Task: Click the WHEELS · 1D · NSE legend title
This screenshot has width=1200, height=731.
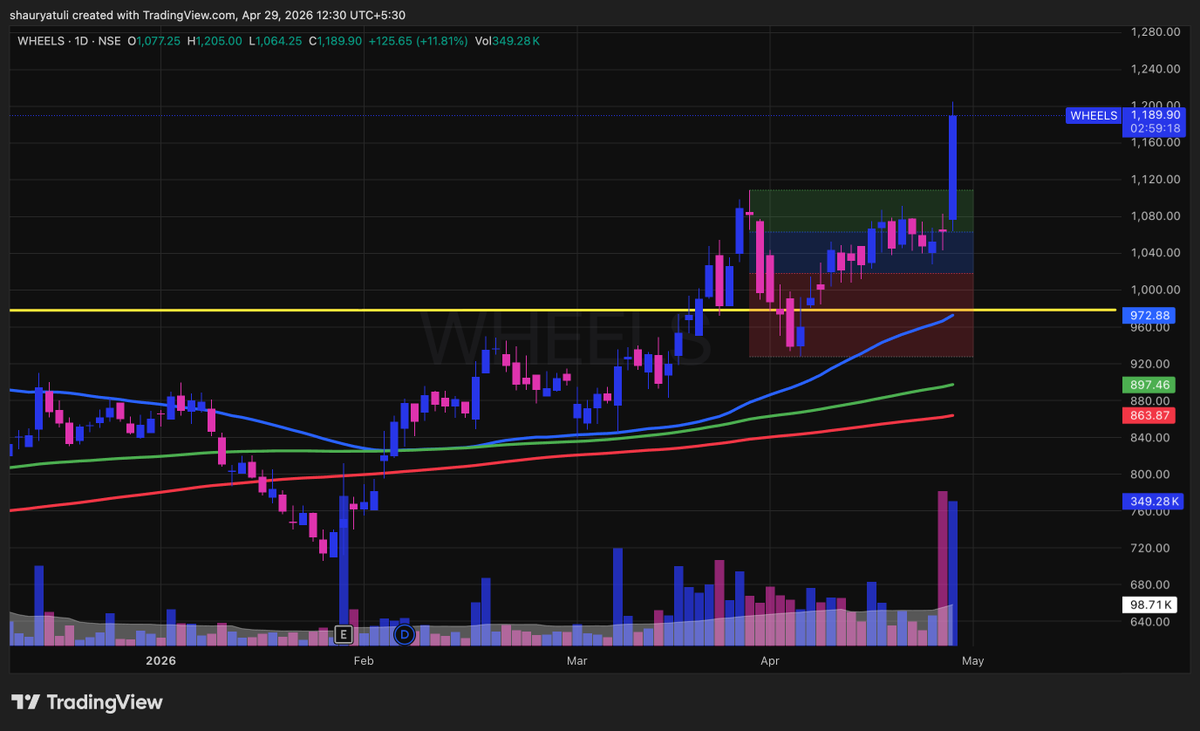Action: tap(68, 41)
